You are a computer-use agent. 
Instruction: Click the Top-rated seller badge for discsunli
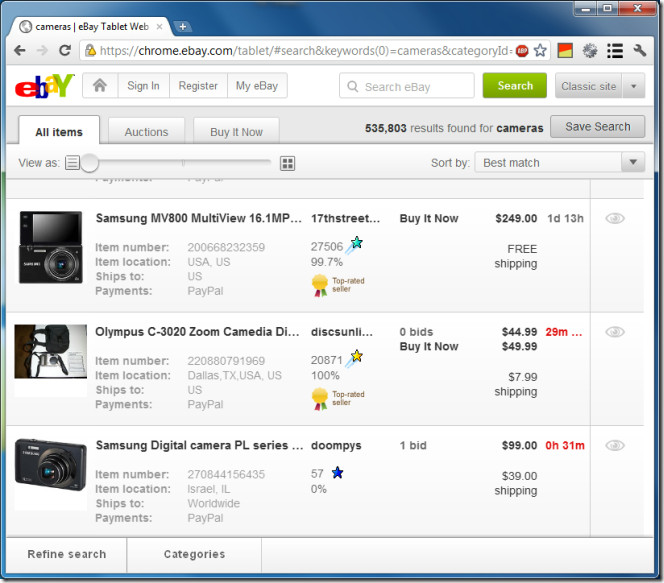pos(338,399)
